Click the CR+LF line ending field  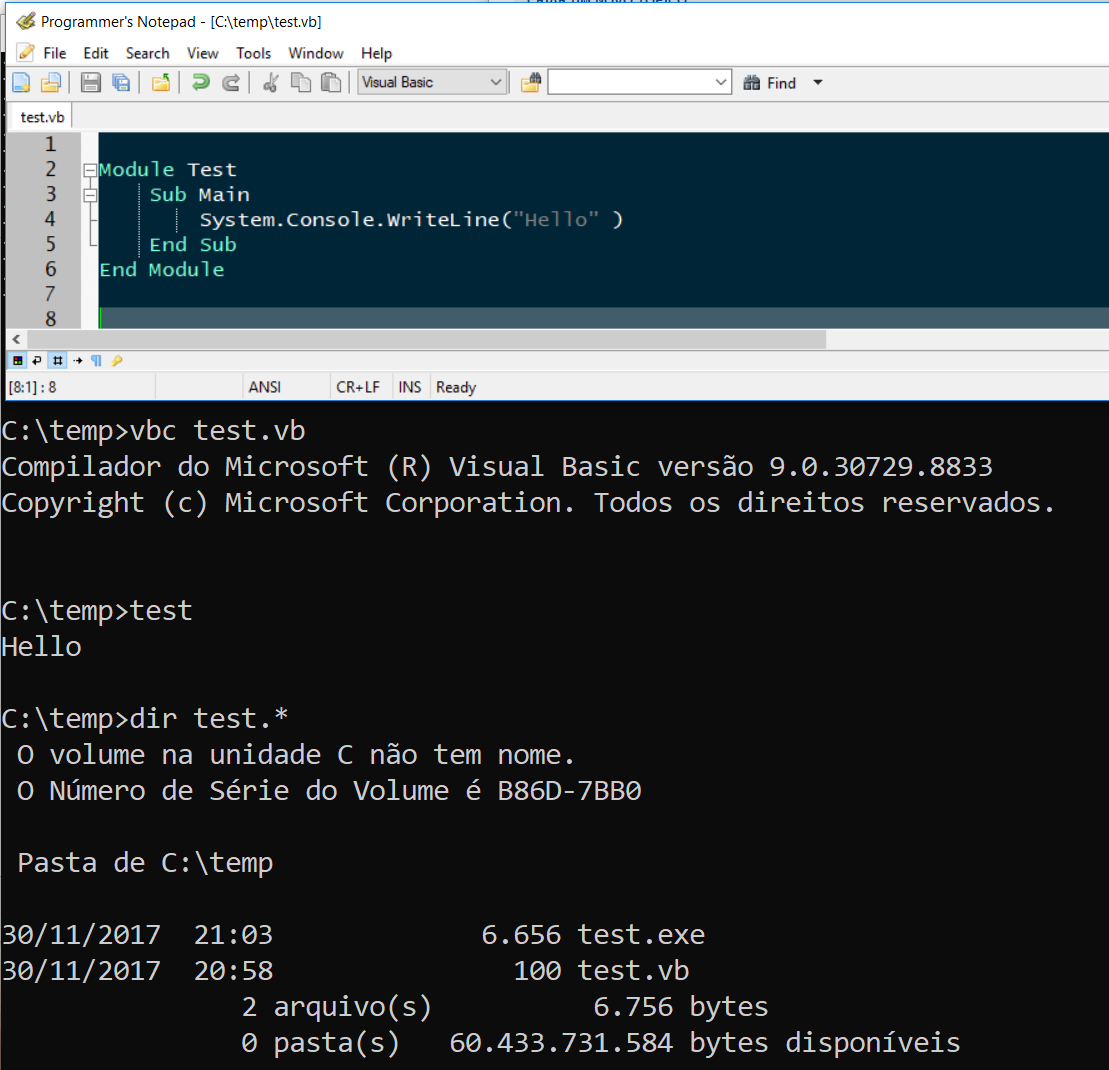[x=358, y=388]
